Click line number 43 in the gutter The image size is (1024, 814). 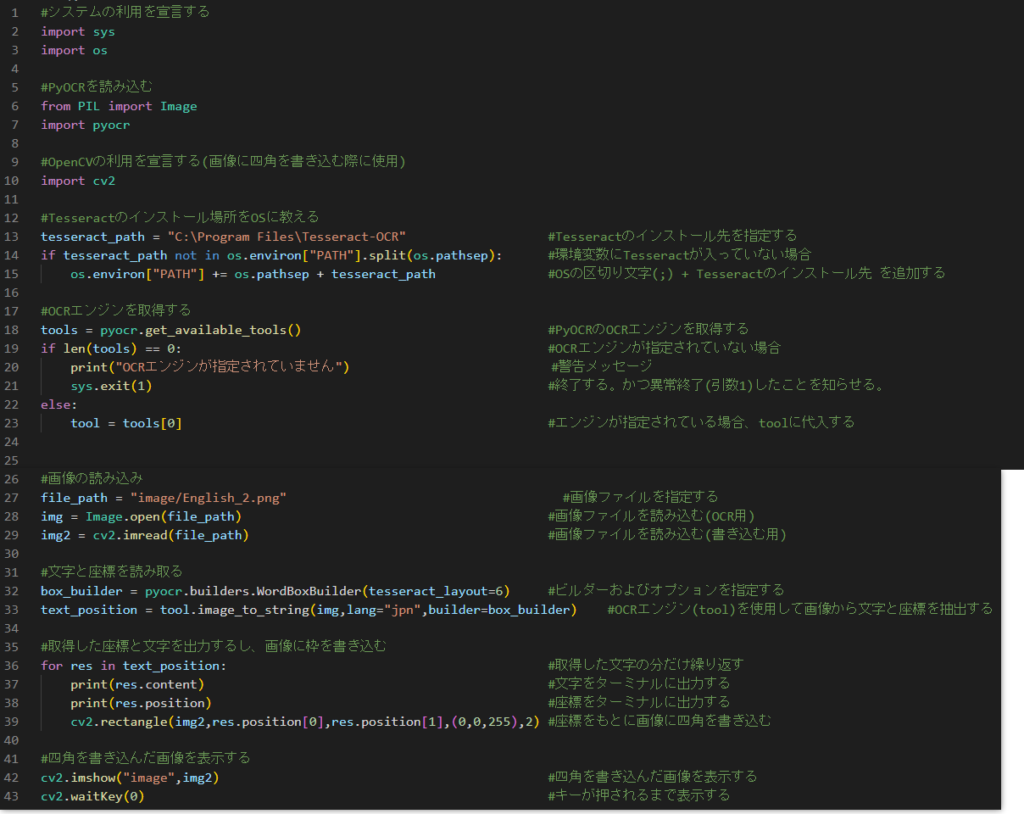[x=11, y=796]
